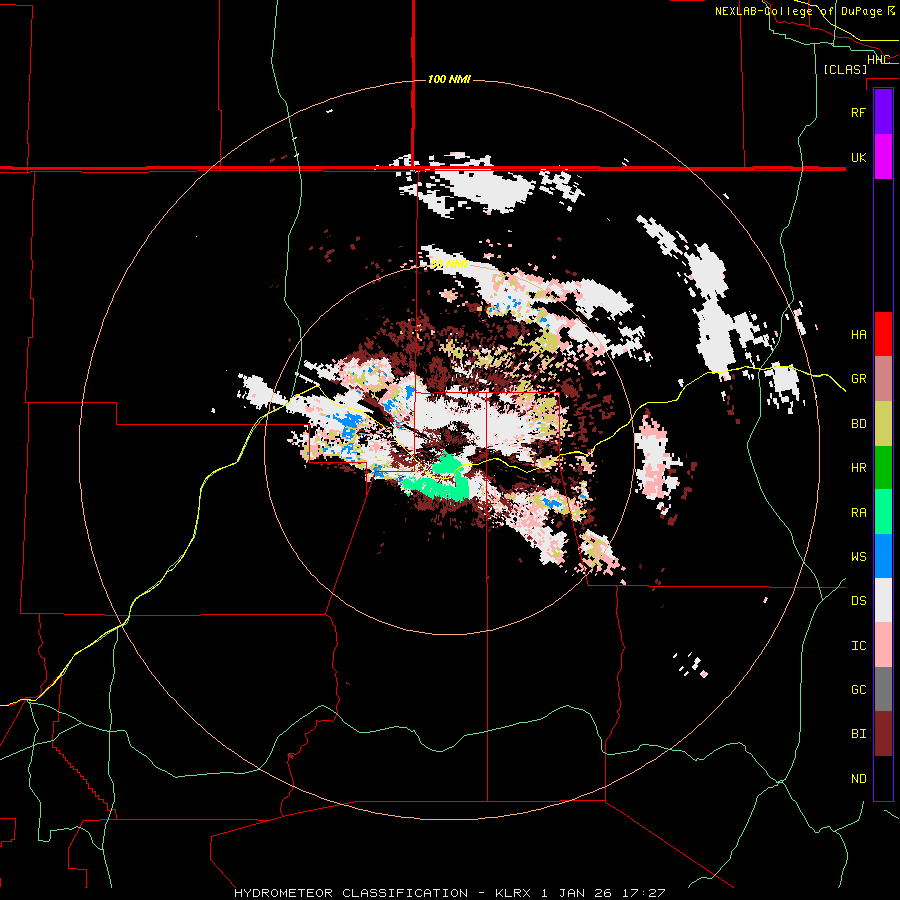
Task: Click the magenta UK legend color swatch
Action: pos(883,157)
